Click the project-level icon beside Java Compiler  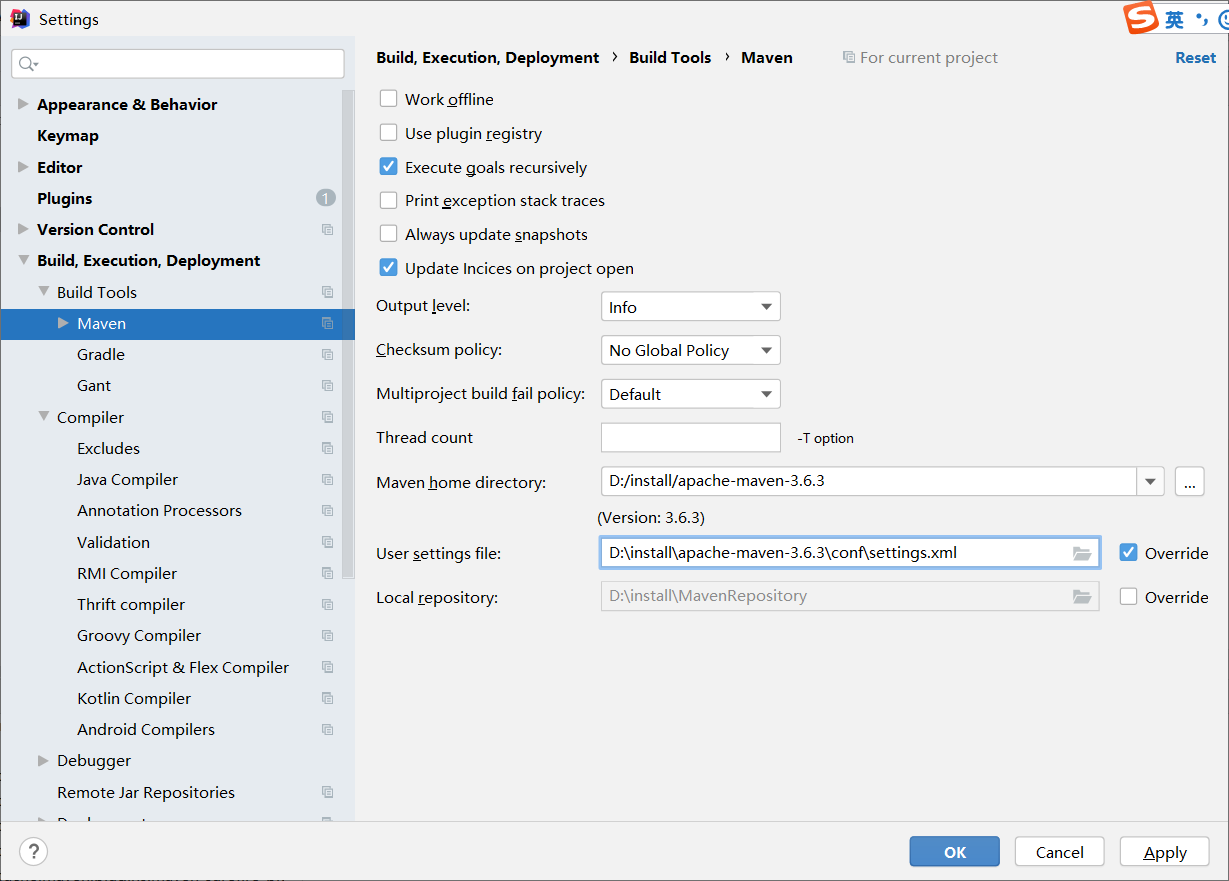tap(327, 480)
